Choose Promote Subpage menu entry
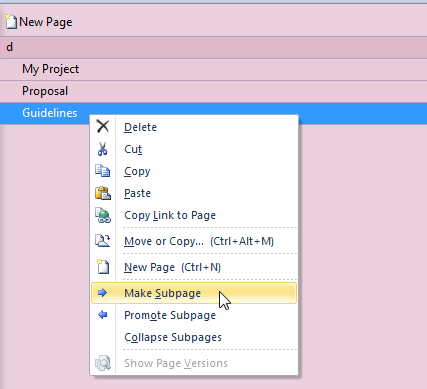The image size is (427, 389). click(194, 315)
